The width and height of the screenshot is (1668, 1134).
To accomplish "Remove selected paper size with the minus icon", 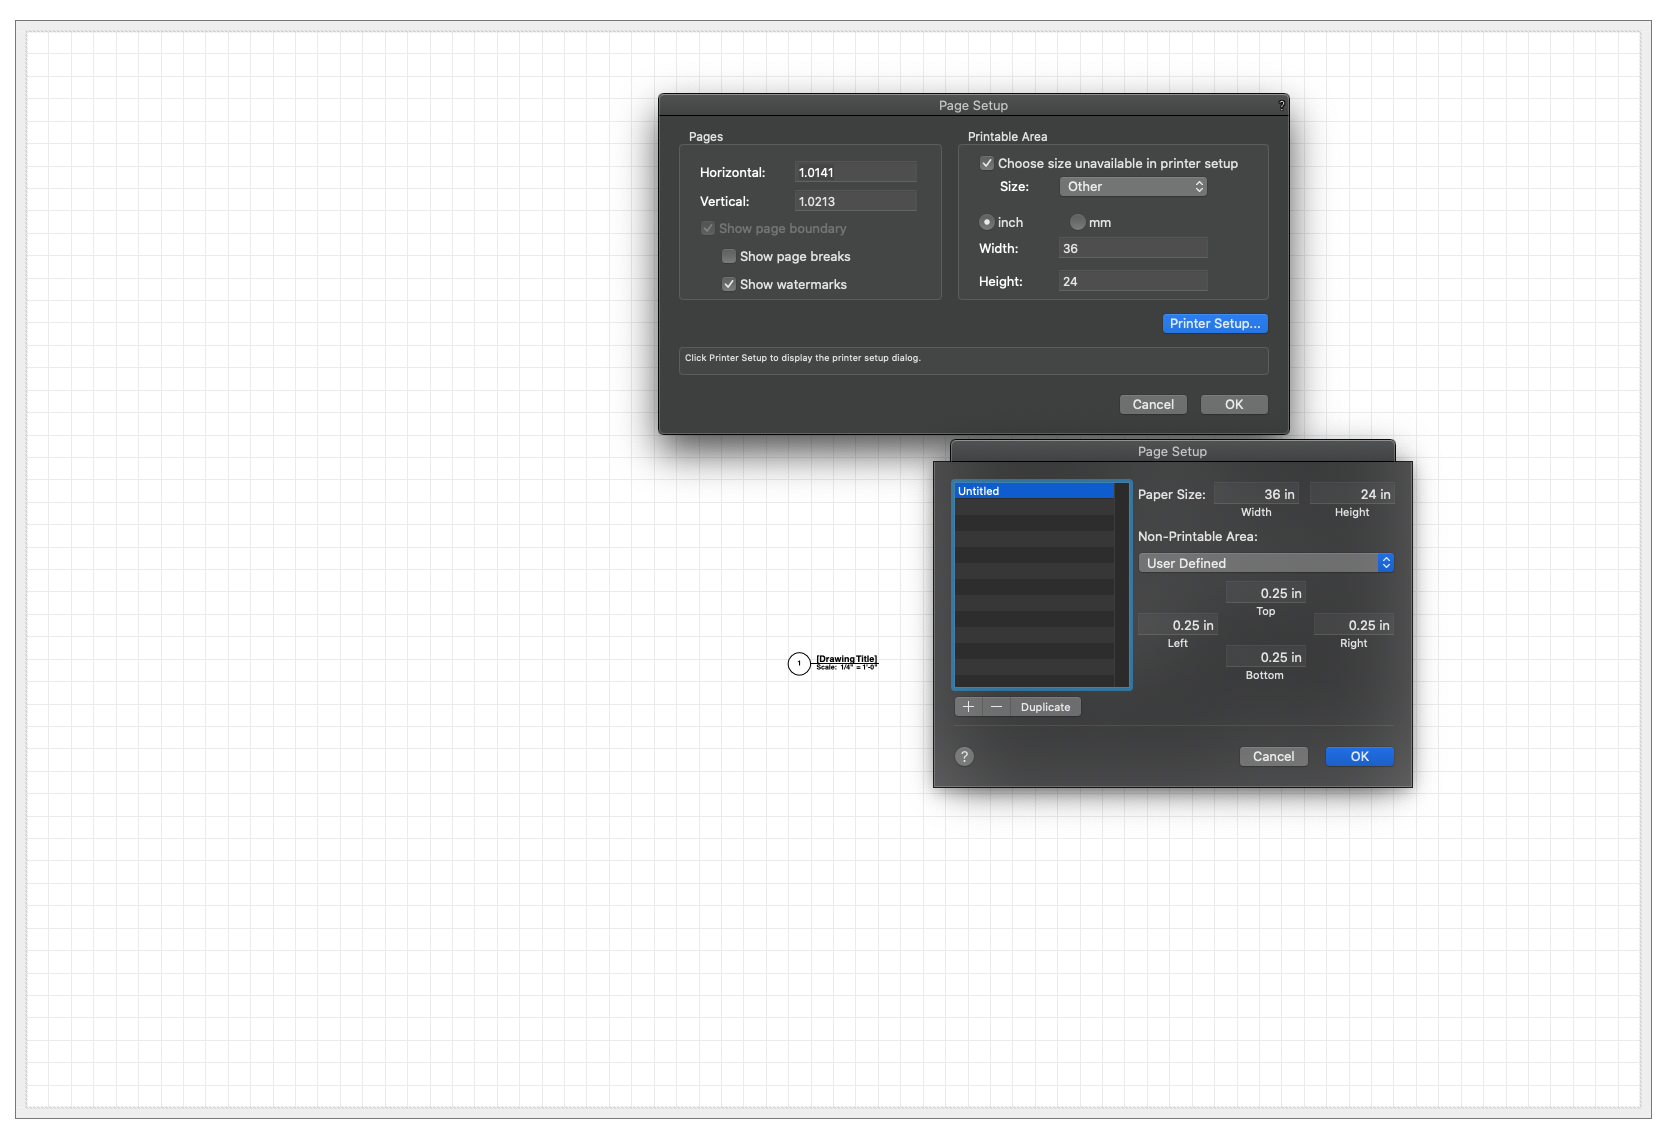I will click(996, 706).
